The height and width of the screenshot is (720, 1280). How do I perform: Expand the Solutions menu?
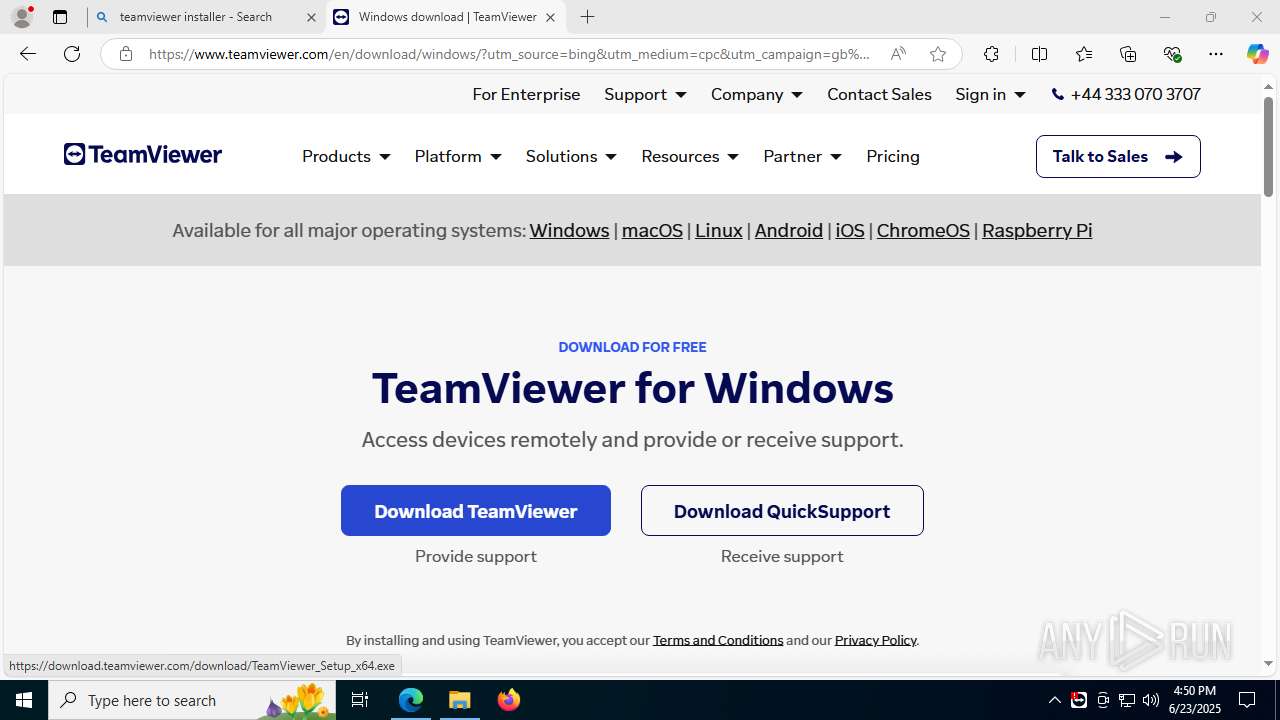coord(571,156)
